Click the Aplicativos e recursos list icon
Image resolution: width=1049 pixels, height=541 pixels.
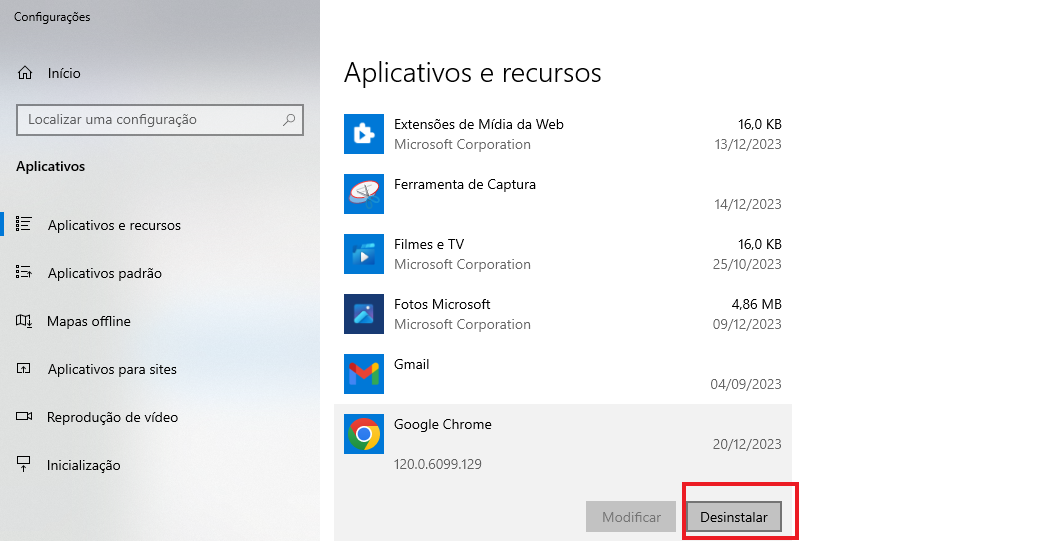pyautogui.click(x=24, y=224)
